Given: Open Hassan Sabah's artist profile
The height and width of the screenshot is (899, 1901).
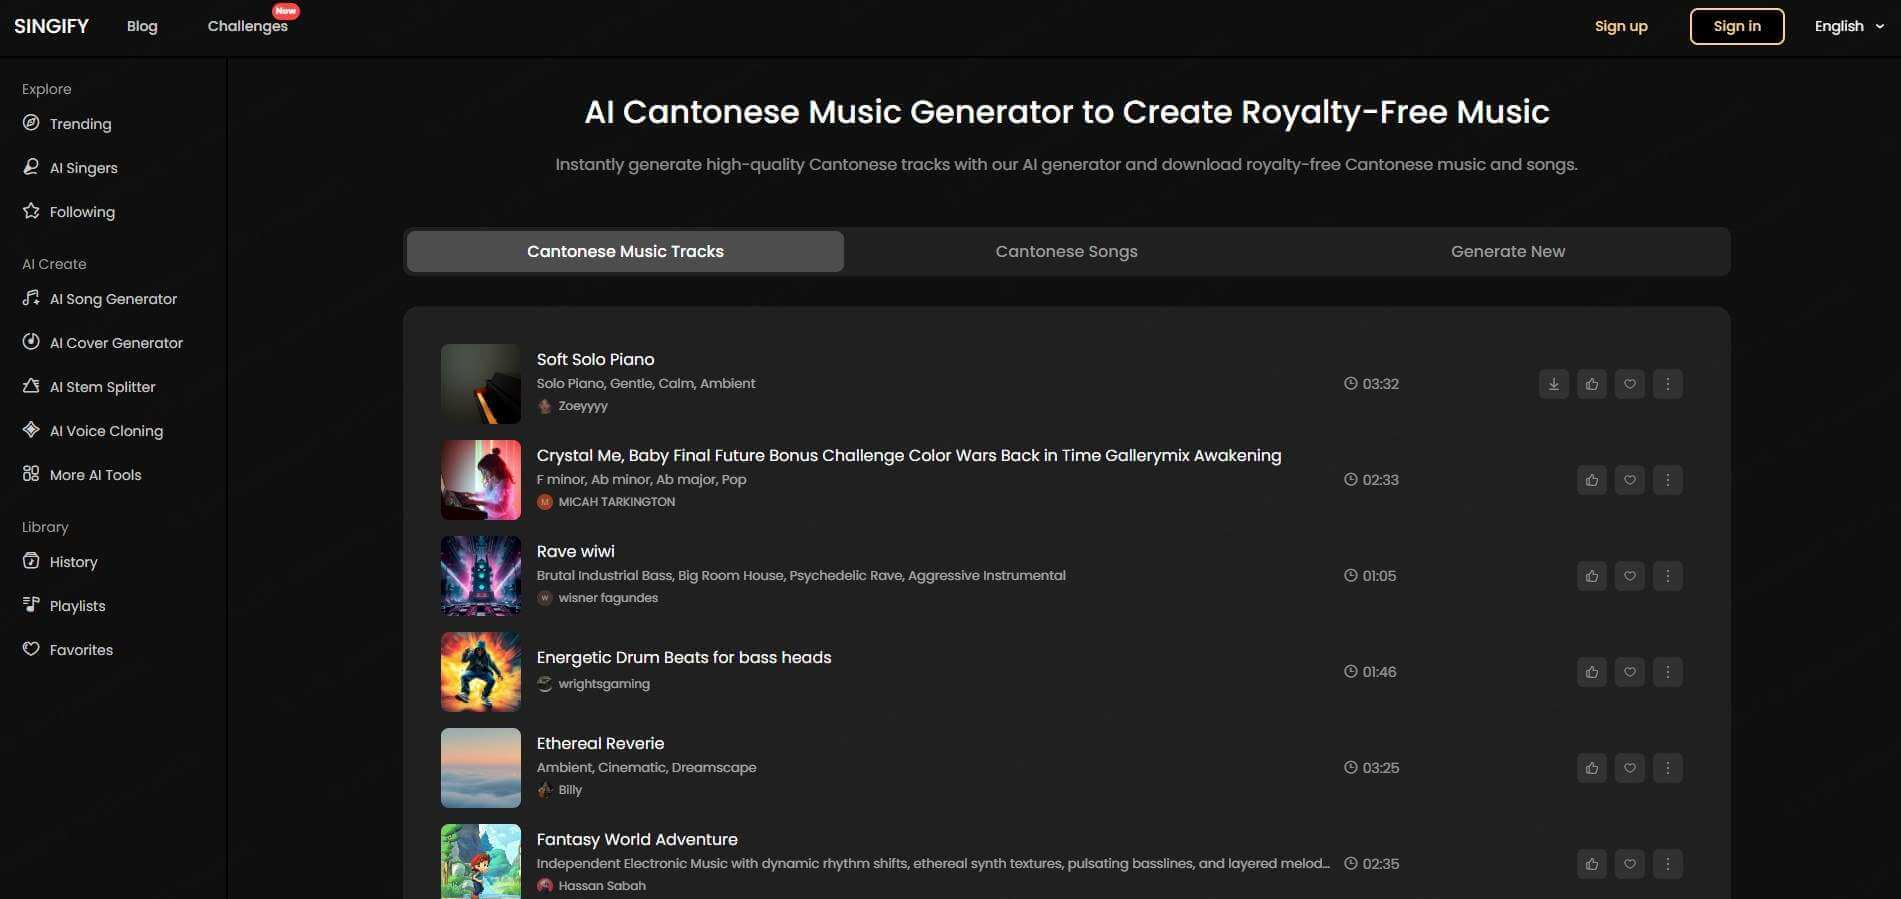Looking at the screenshot, I should tap(602, 886).
